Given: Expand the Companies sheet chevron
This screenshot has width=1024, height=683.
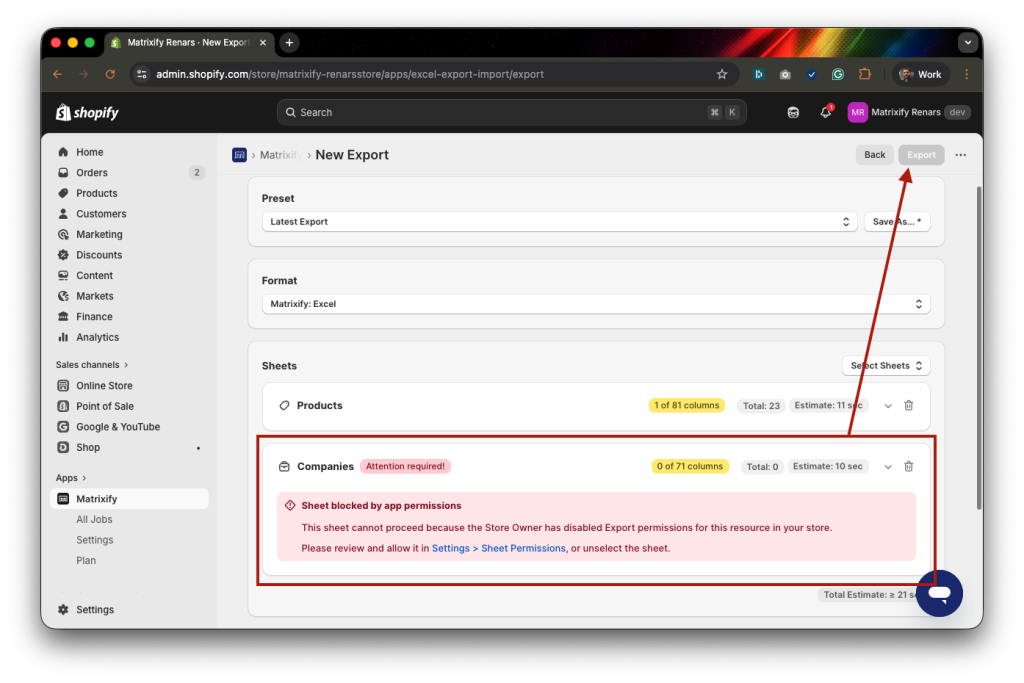Looking at the screenshot, I should (x=888, y=466).
